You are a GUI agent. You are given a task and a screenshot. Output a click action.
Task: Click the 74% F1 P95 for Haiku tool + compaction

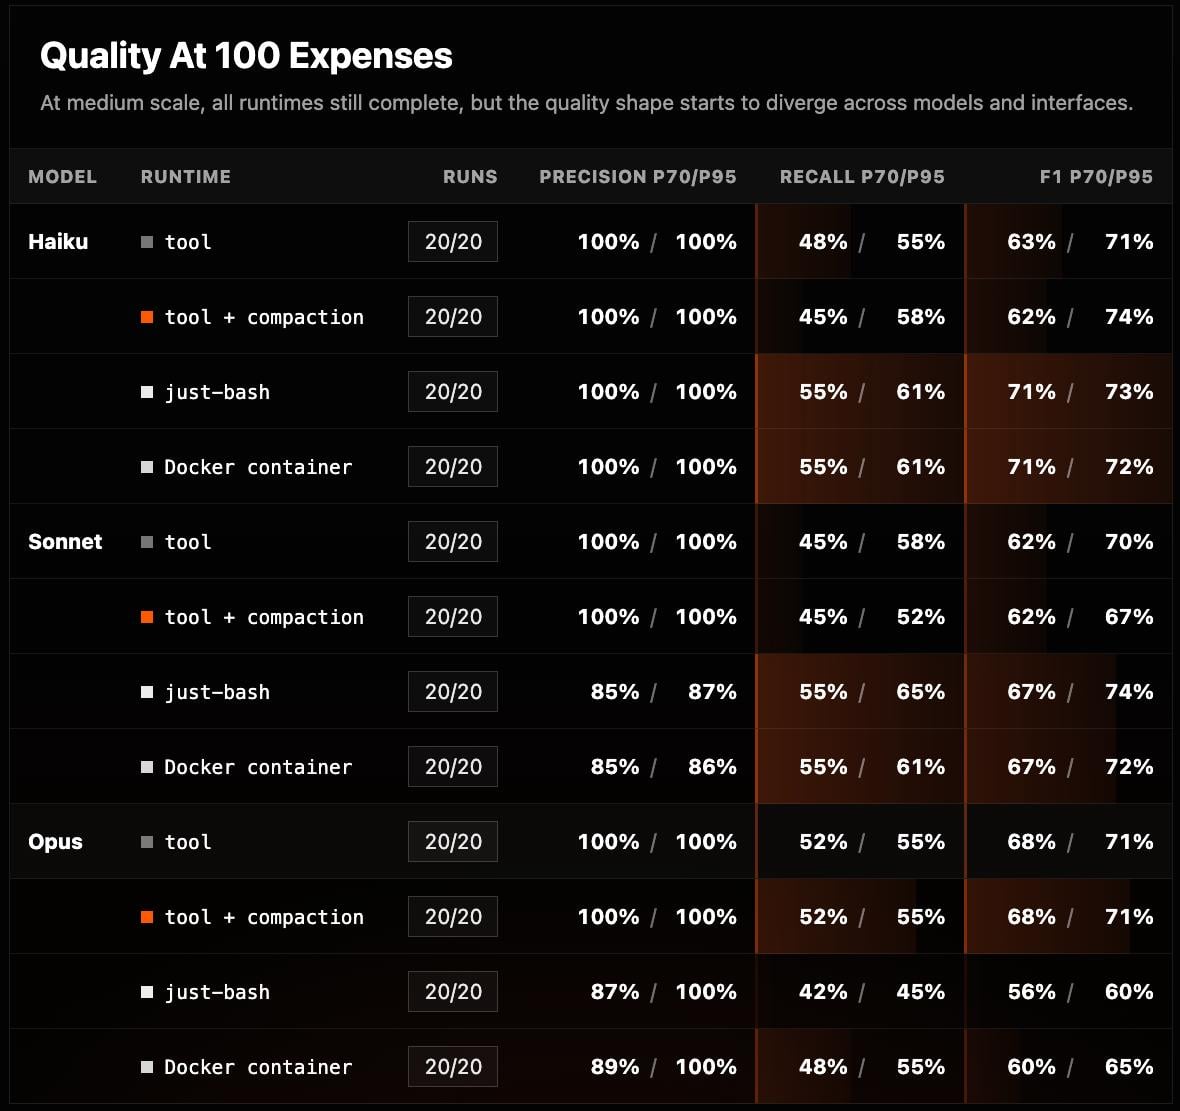[x=1129, y=317]
